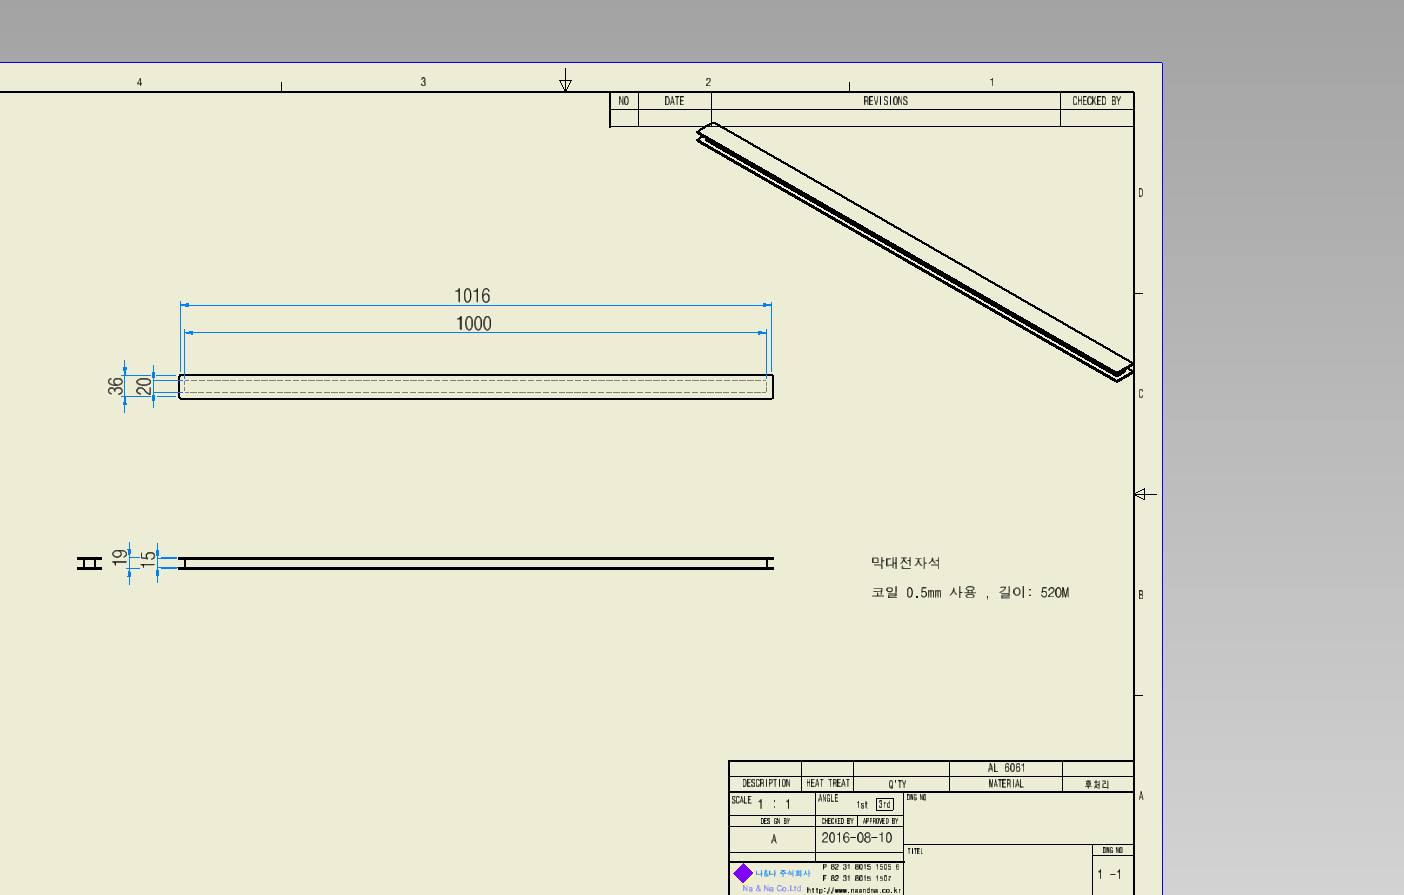The image size is (1404, 895).
Task: Click the H-shaped cross-section profile symbol
Action: [x=89, y=563]
